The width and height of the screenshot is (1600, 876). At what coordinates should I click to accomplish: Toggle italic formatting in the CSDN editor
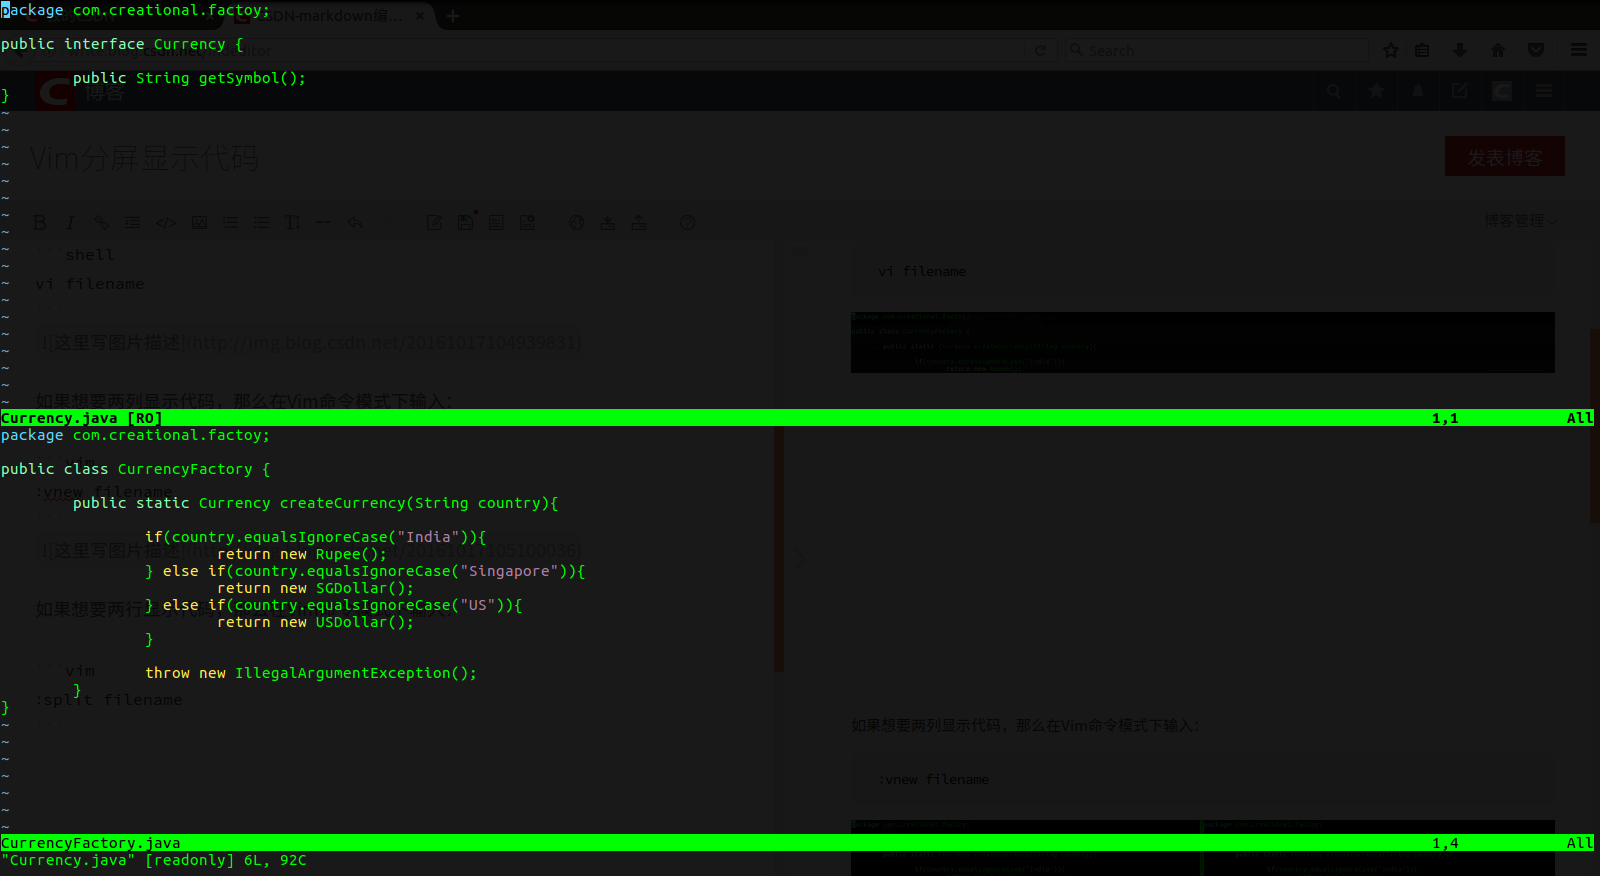coord(70,222)
